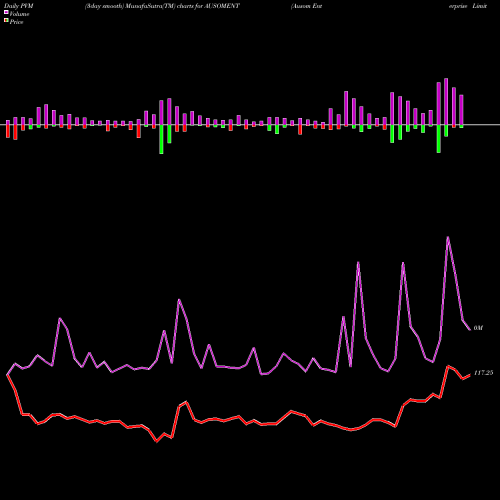The width and height of the screenshot is (500, 500).
Task: Click the highest peak of the magenta volume line
Action: [x=448, y=237]
